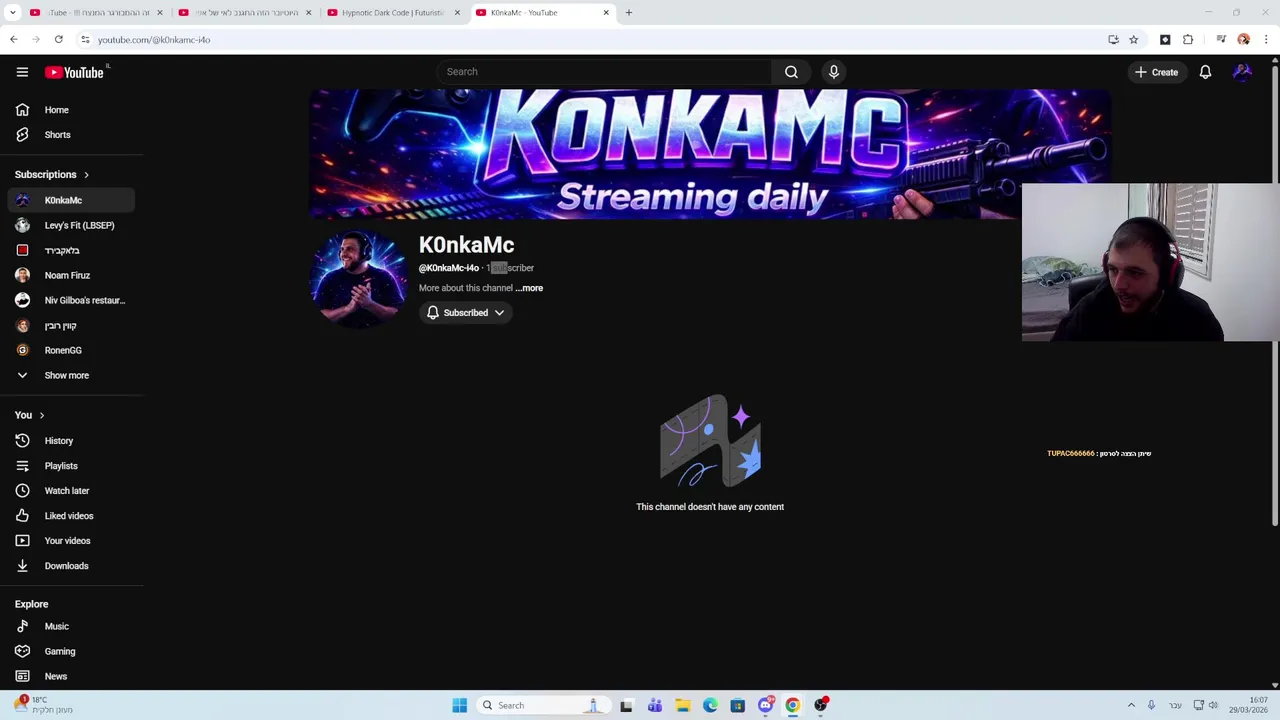Open the YouTube guide hamburger menu
1280x720 pixels.
point(22,72)
